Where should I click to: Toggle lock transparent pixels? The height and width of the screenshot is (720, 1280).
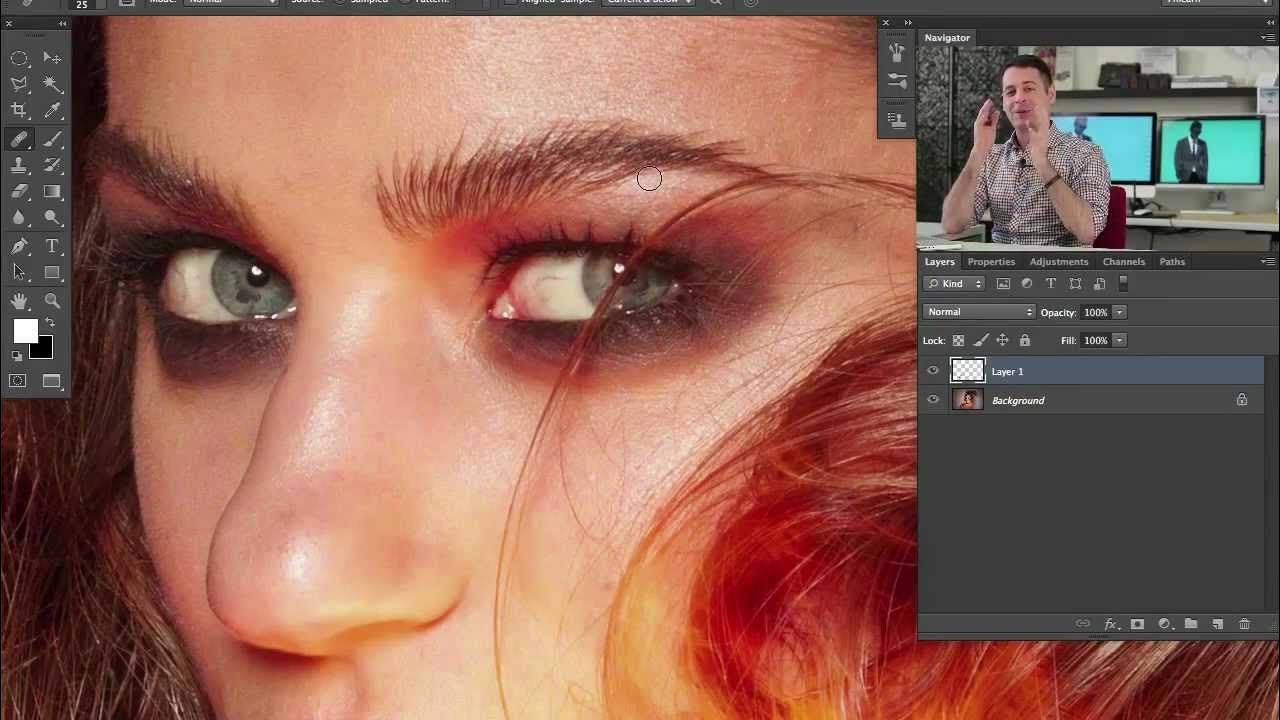pyautogui.click(x=958, y=341)
